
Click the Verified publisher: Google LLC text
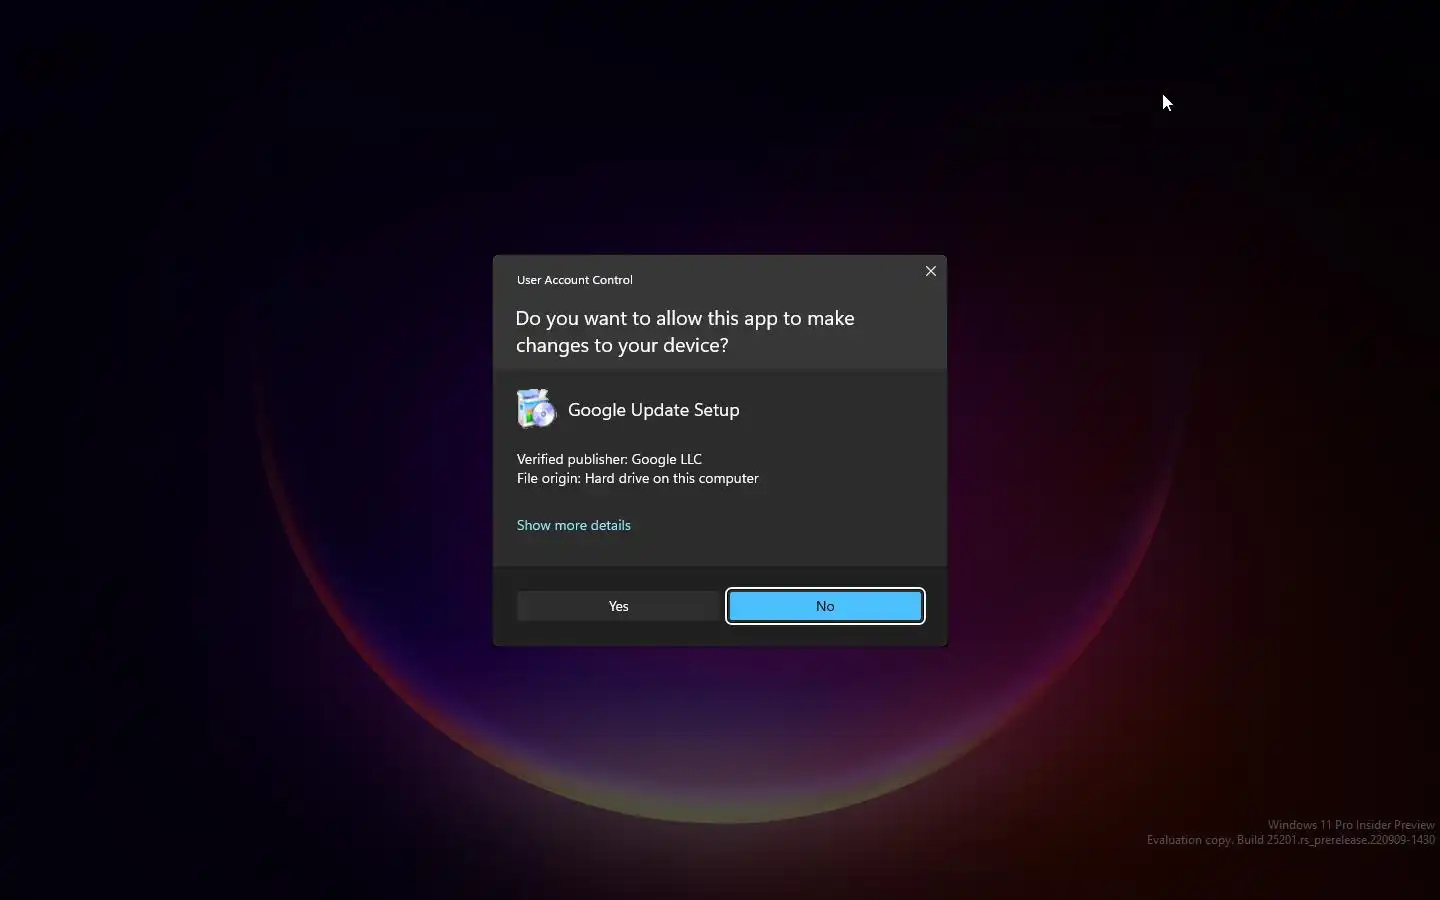coord(609,459)
